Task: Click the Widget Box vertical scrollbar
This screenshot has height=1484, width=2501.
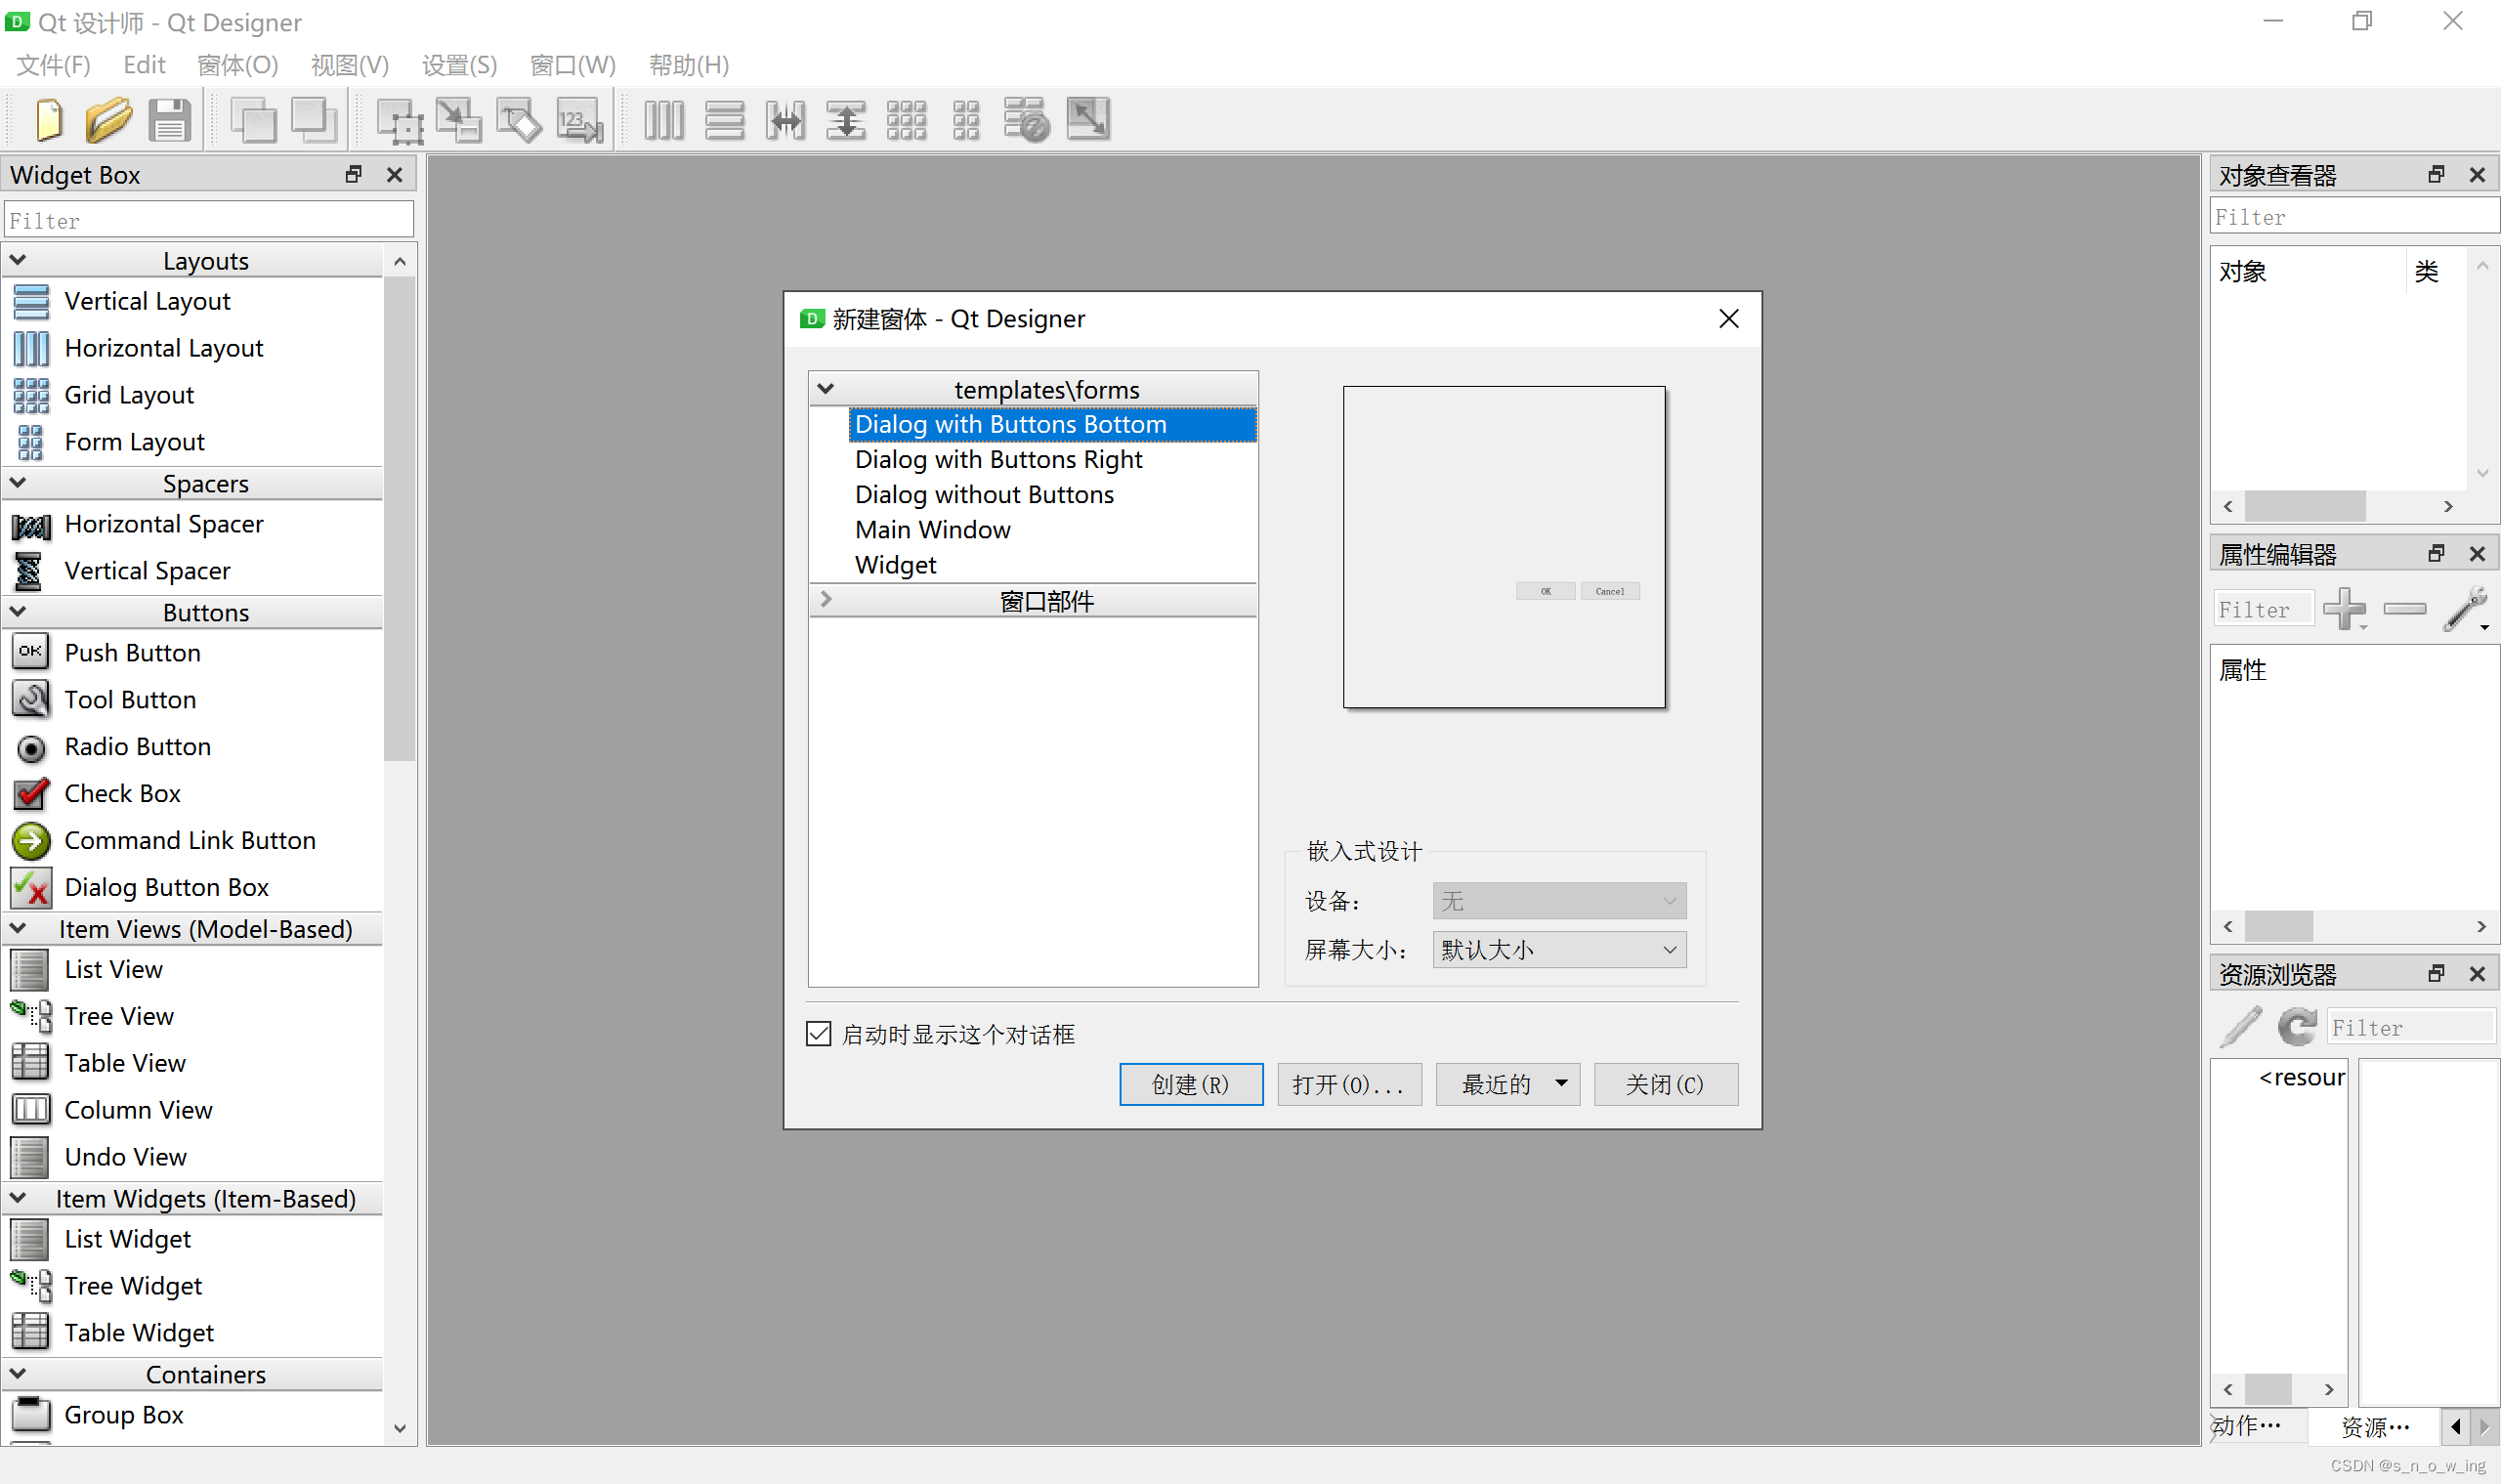Action: point(399,519)
